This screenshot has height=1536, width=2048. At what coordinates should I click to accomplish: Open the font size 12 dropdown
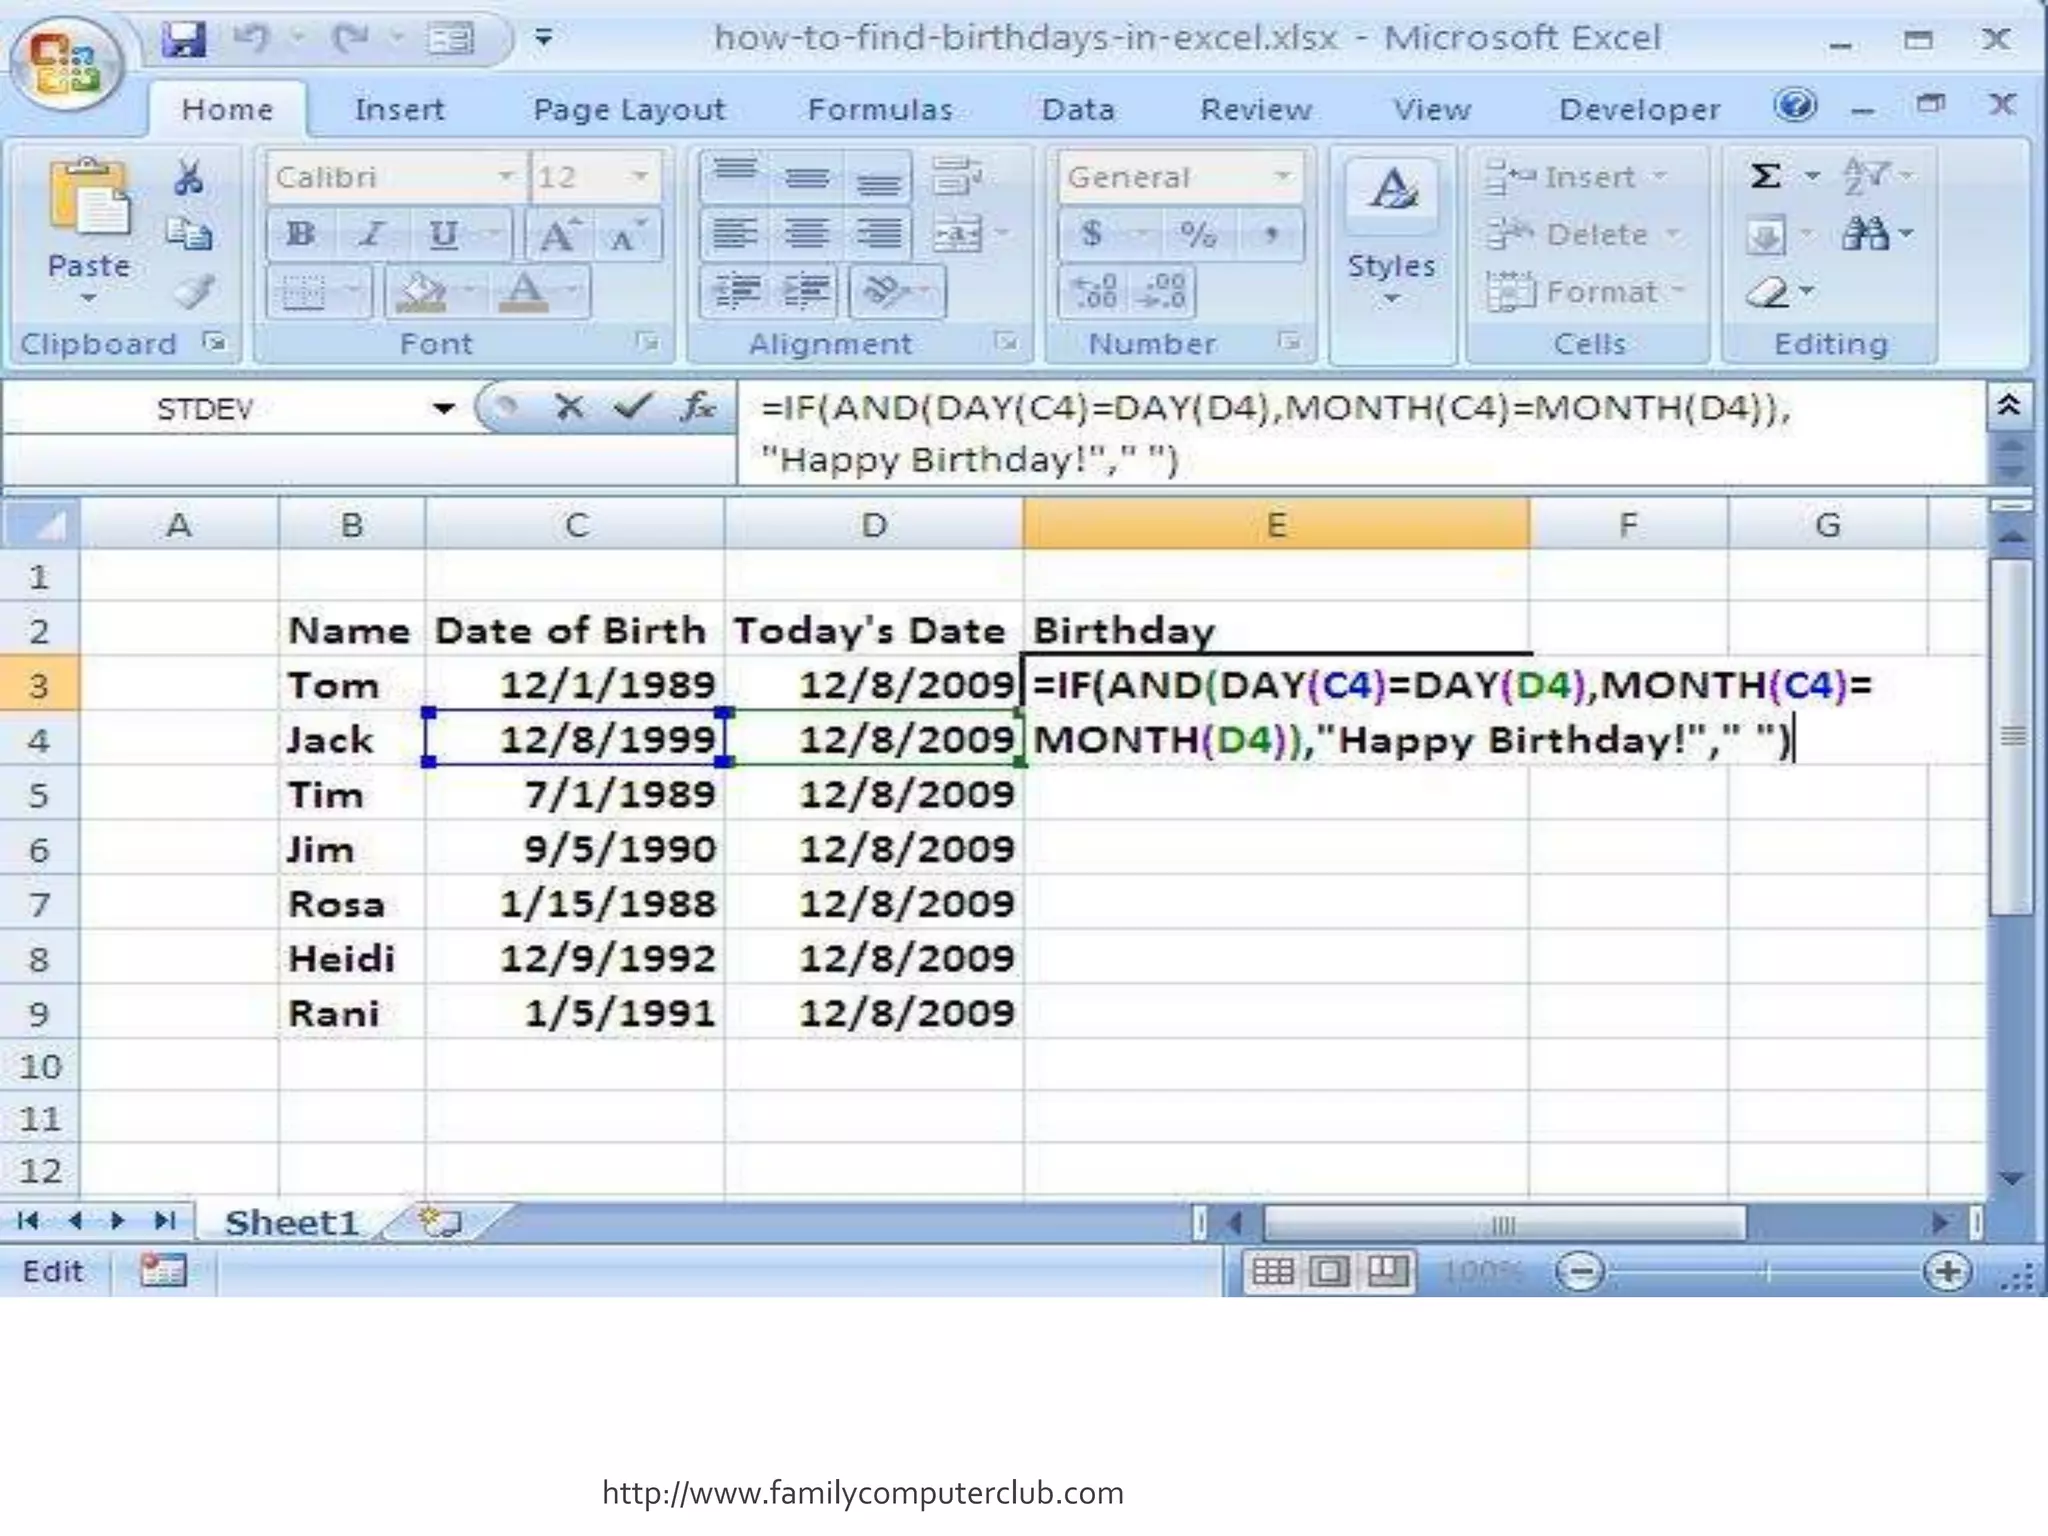coord(640,177)
